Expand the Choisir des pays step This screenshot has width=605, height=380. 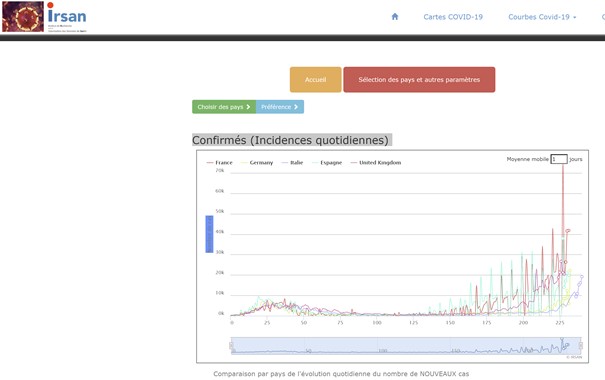click(224, 107)
